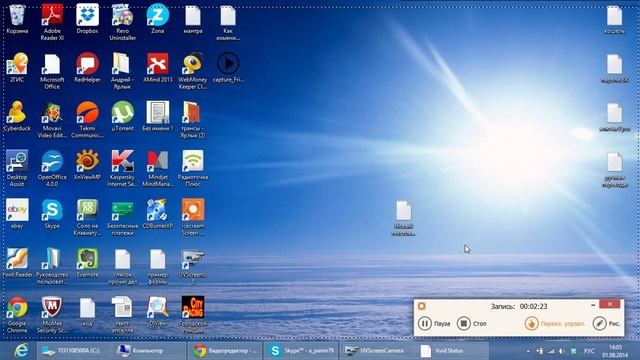The width and height of the screenshot is (640, 360).
Task: Select the DjView desktop icon
Action: (158, 312)
